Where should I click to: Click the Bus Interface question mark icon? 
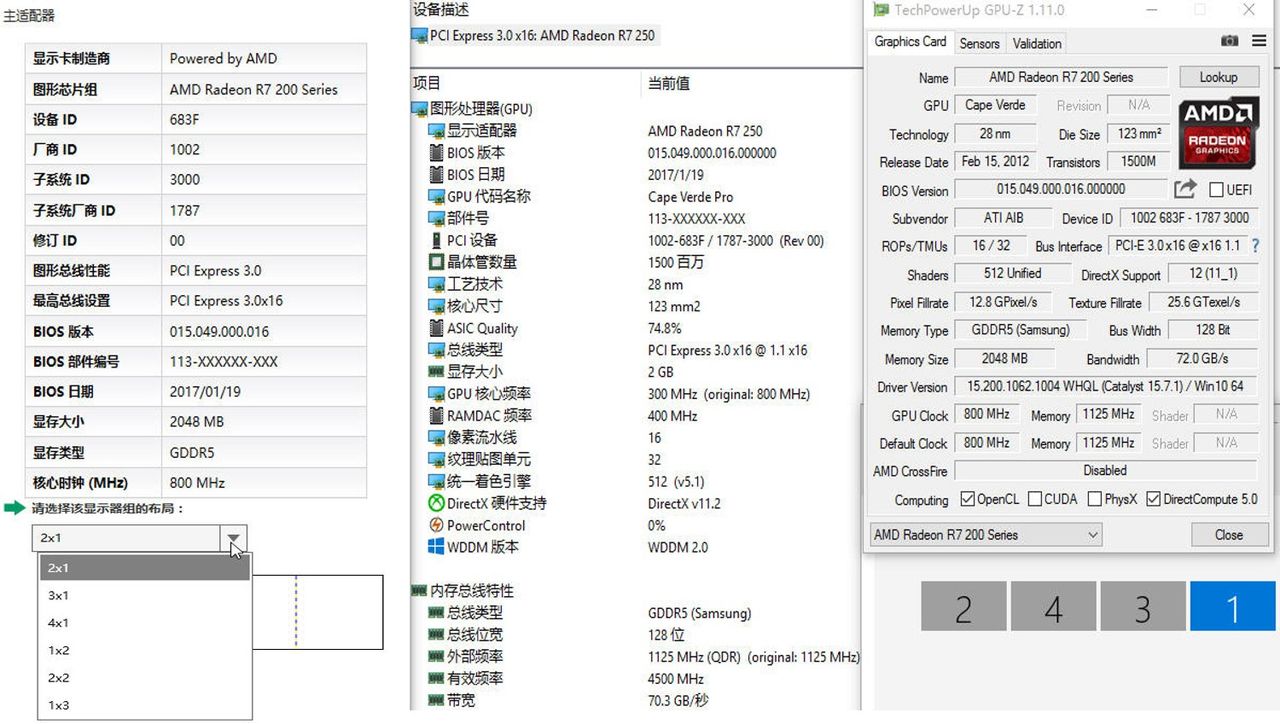tap(1255, 246)
